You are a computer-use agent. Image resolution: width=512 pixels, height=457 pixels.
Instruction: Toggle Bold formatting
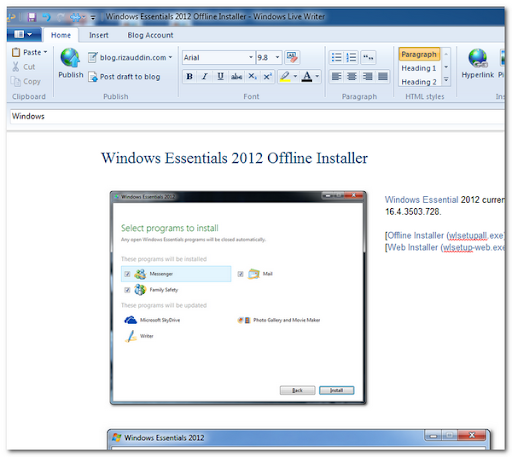(x=189, y=77)
